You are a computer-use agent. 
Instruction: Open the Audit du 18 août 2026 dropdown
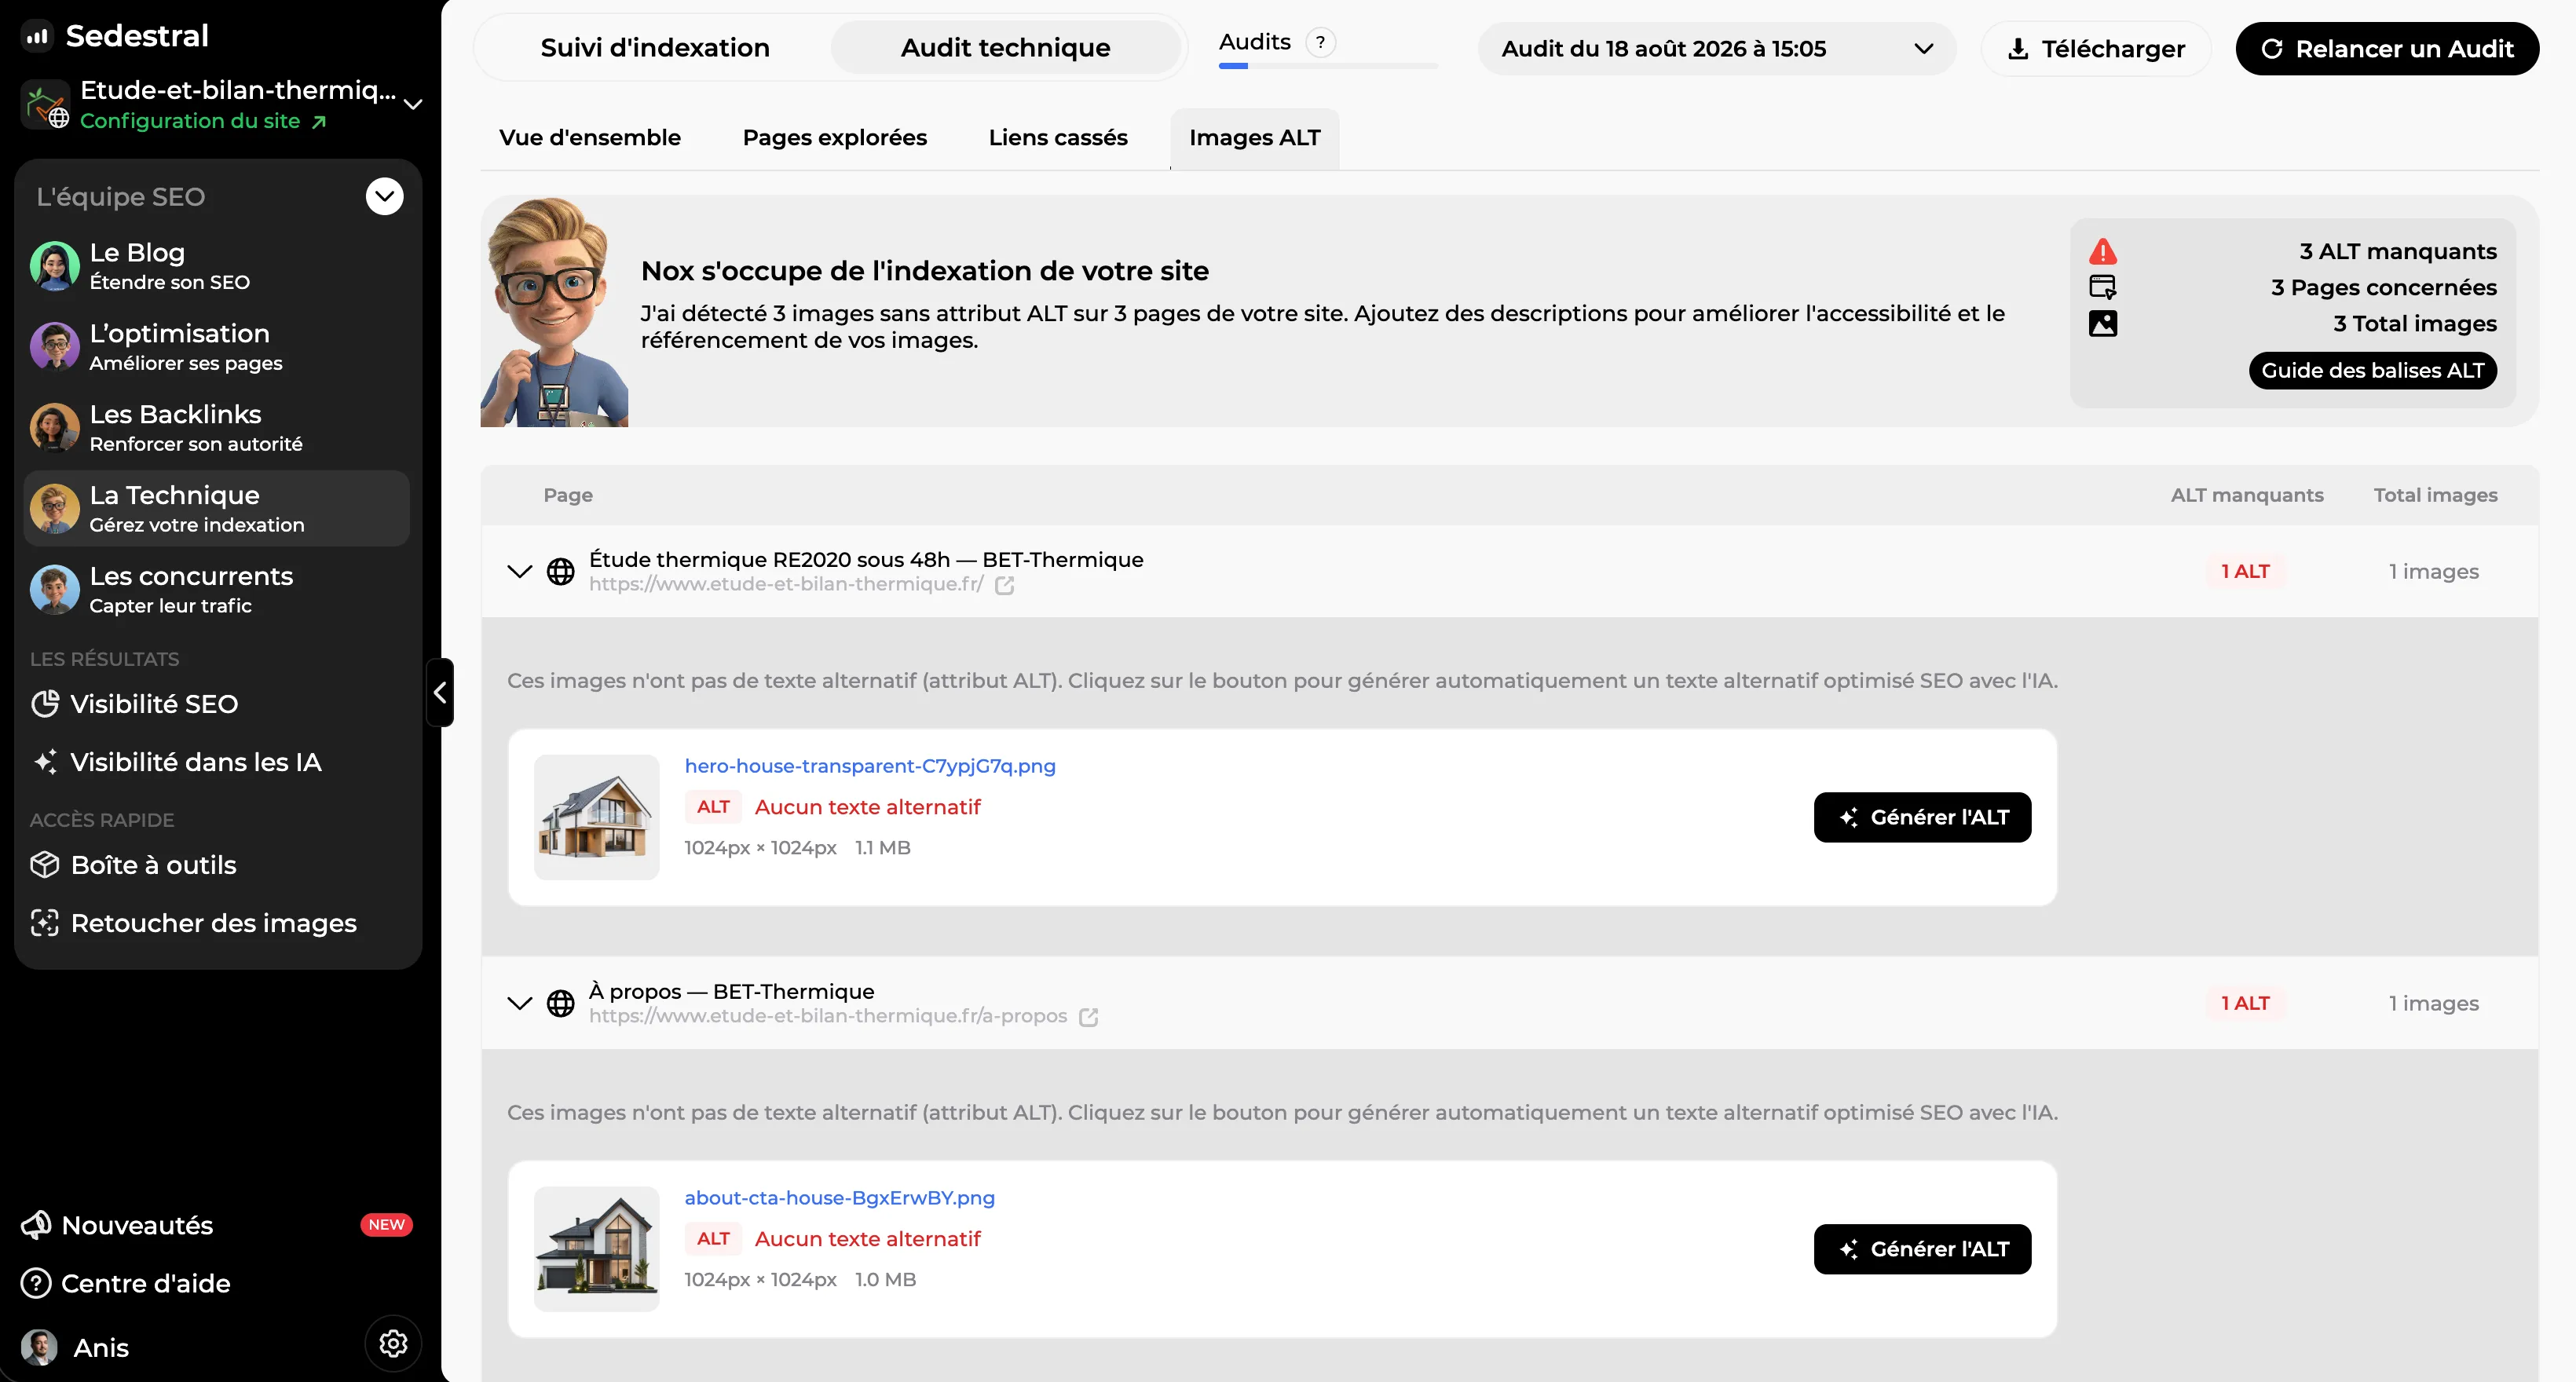(x=1716, y=48)
